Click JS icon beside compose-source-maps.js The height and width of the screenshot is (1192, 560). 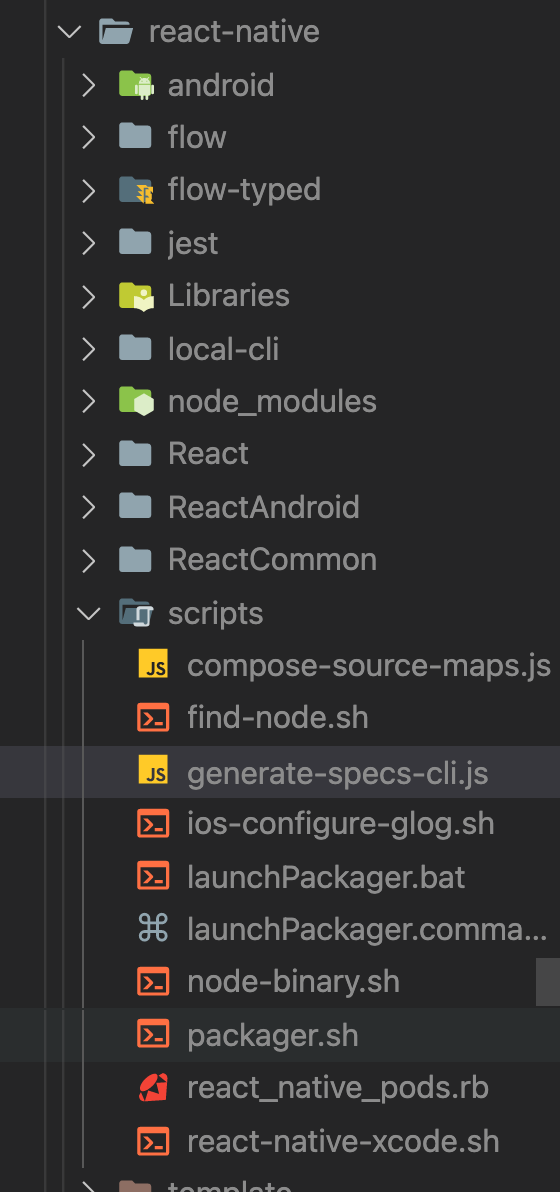tap(153, 665)
